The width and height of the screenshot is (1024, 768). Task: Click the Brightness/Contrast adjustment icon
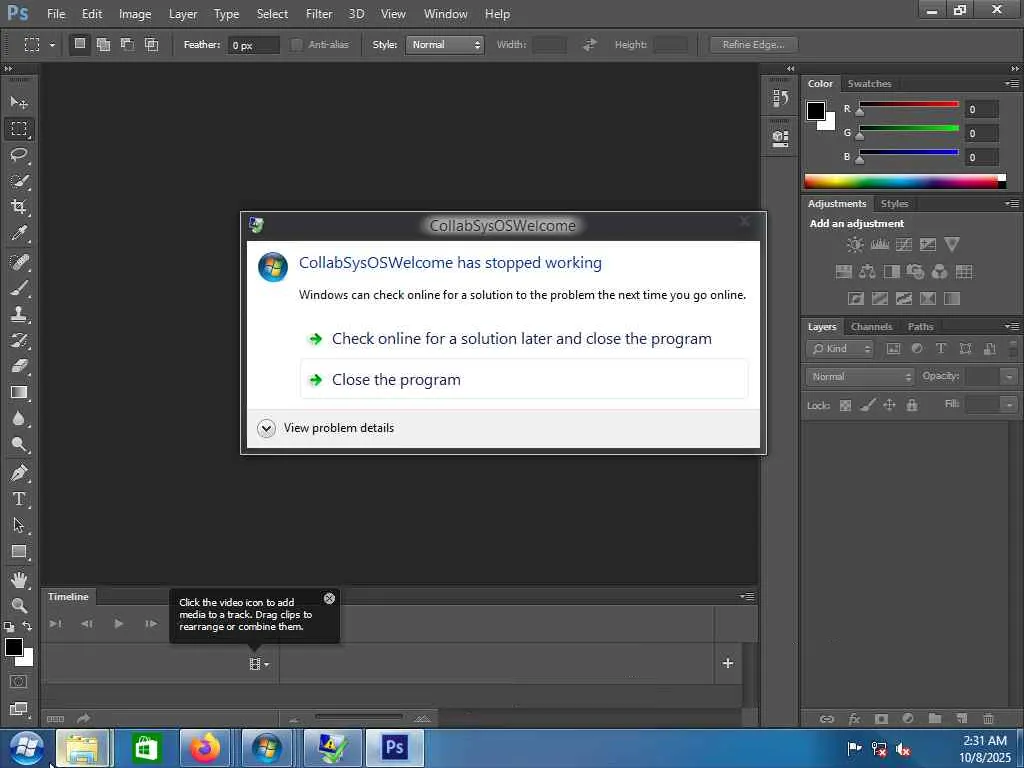point(855,245)
